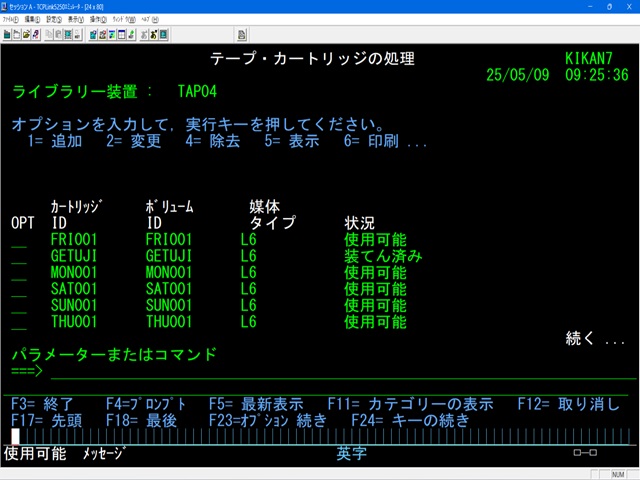Viewport: 640px width, 480px height.
Task: Click the date 25/05/09
Action: pyautogui.click(x=518, y=75)
